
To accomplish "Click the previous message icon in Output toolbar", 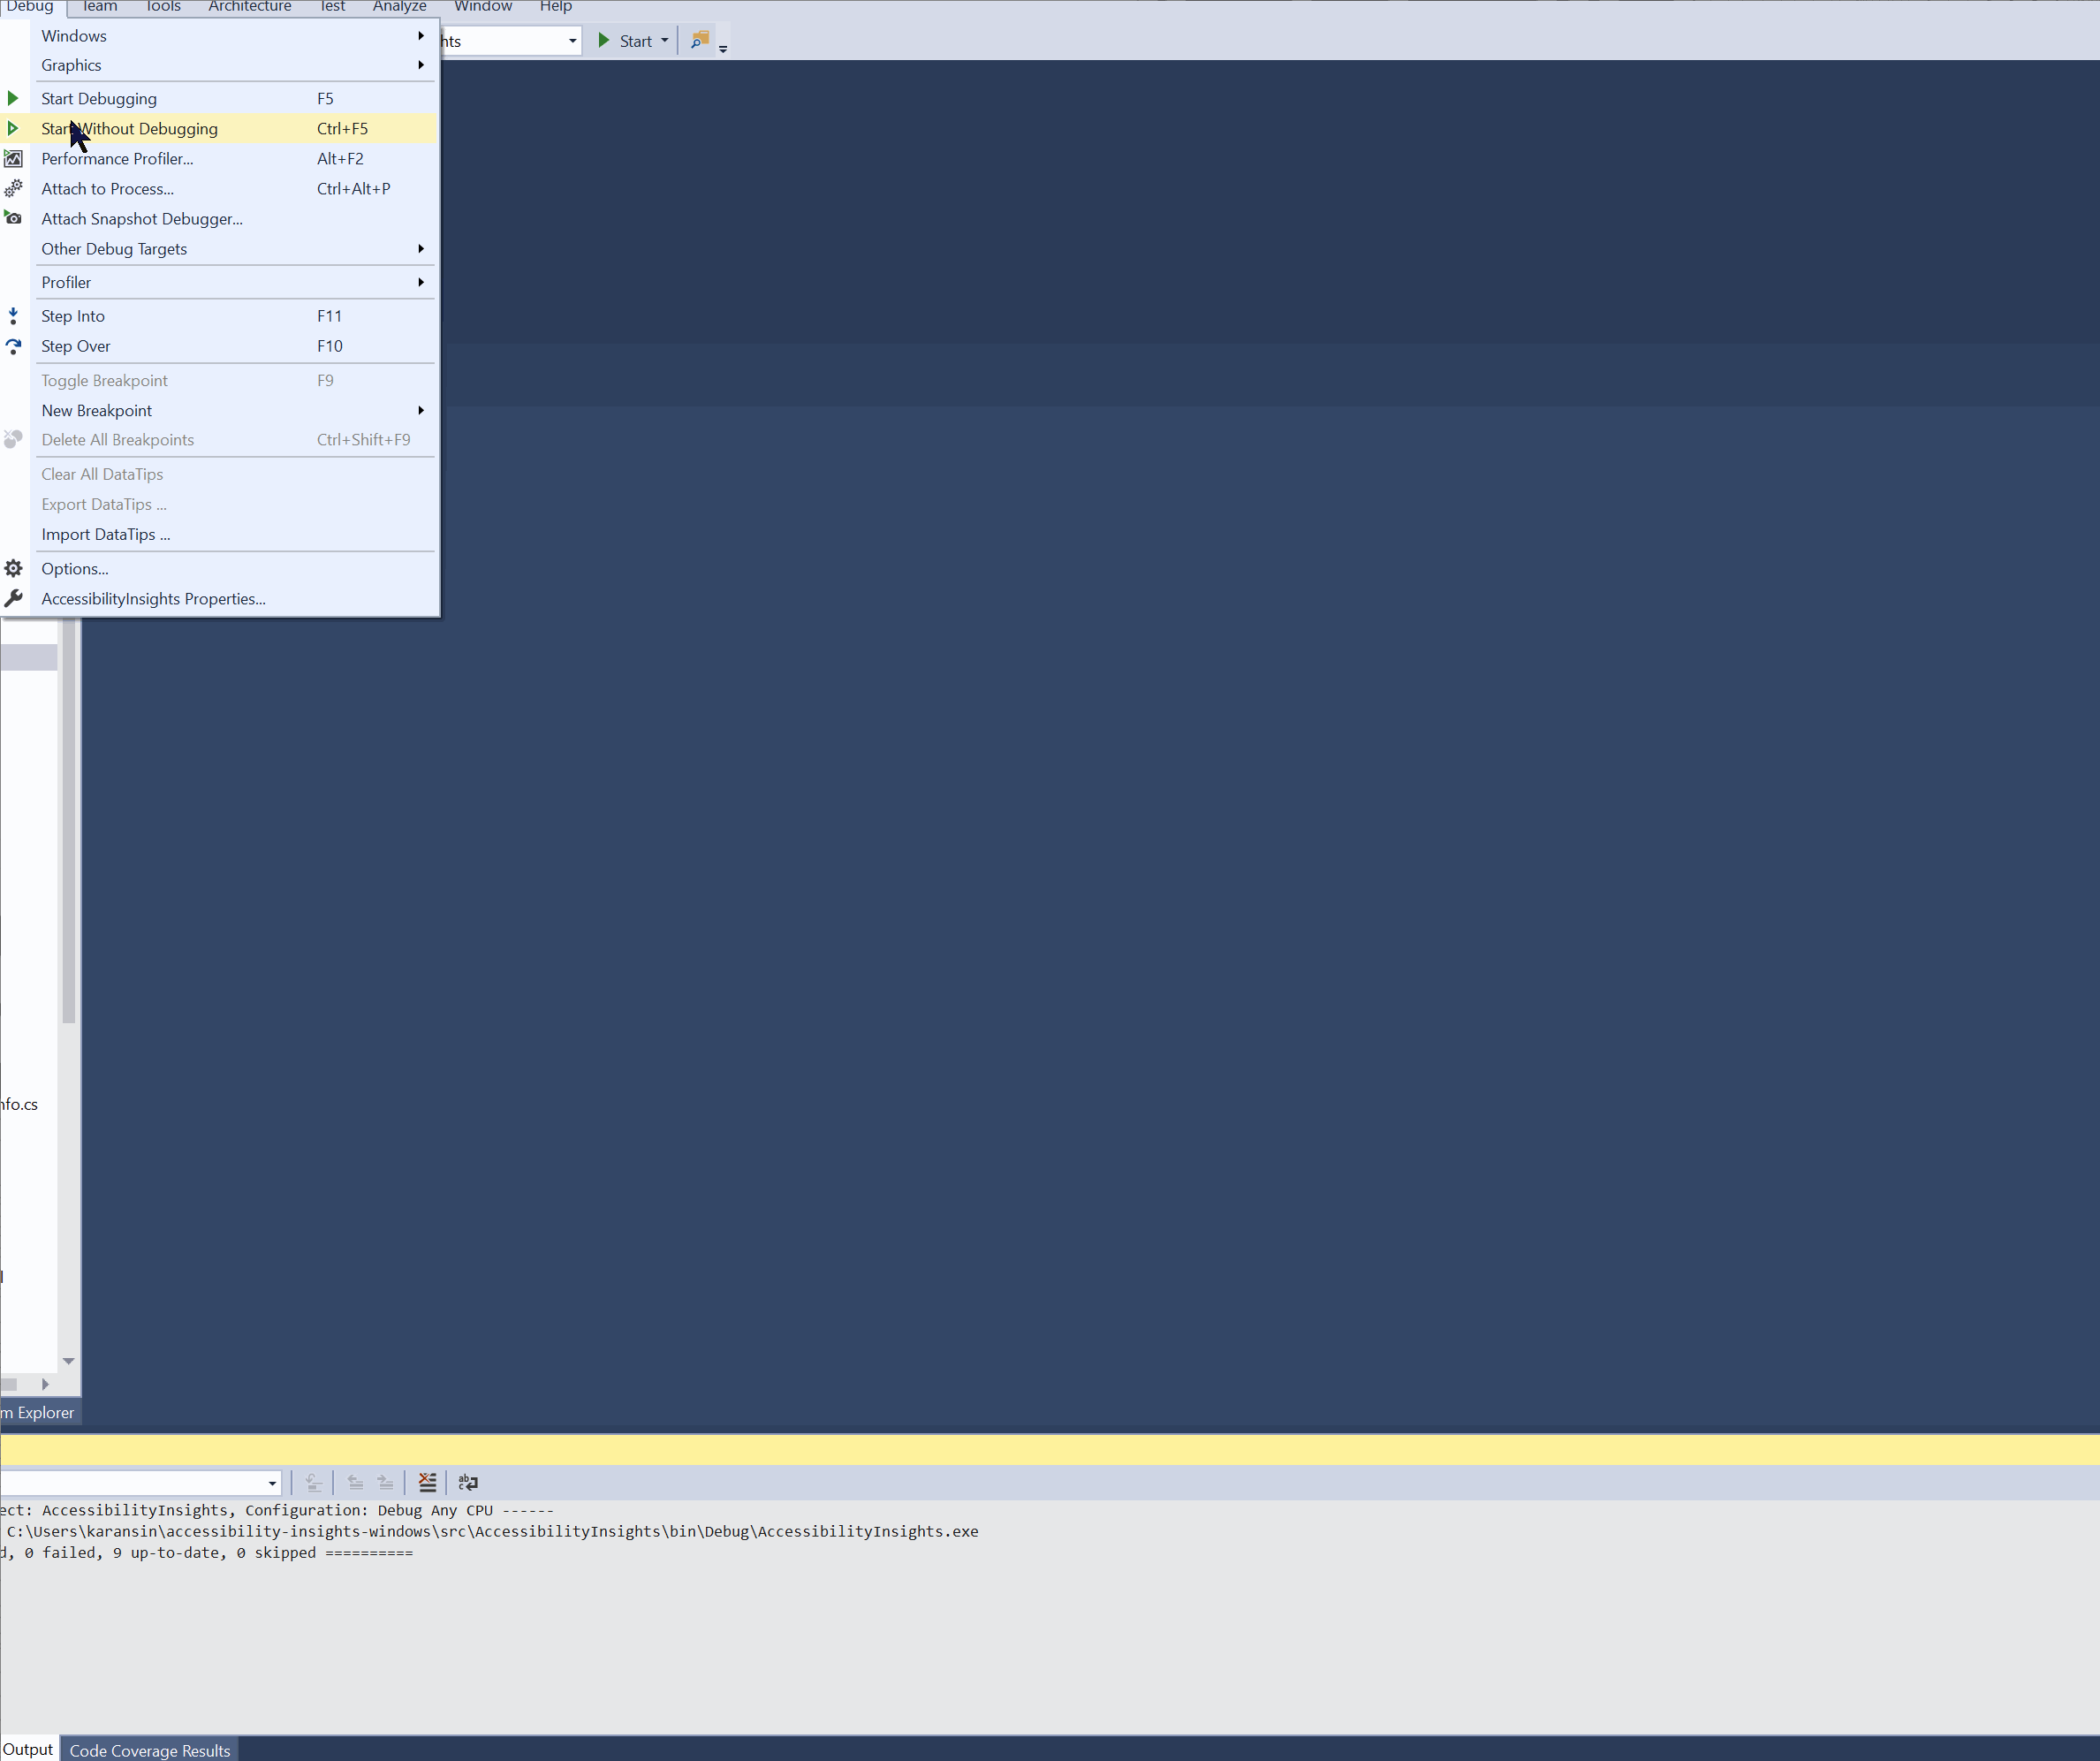I will click(355, 1483).
